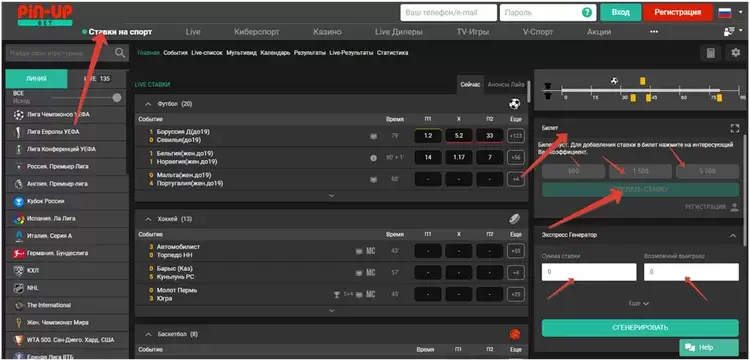Open WTA 500 Сан-Диего tournament
Viewport: 750px width, 361px height.
point(67,340)
